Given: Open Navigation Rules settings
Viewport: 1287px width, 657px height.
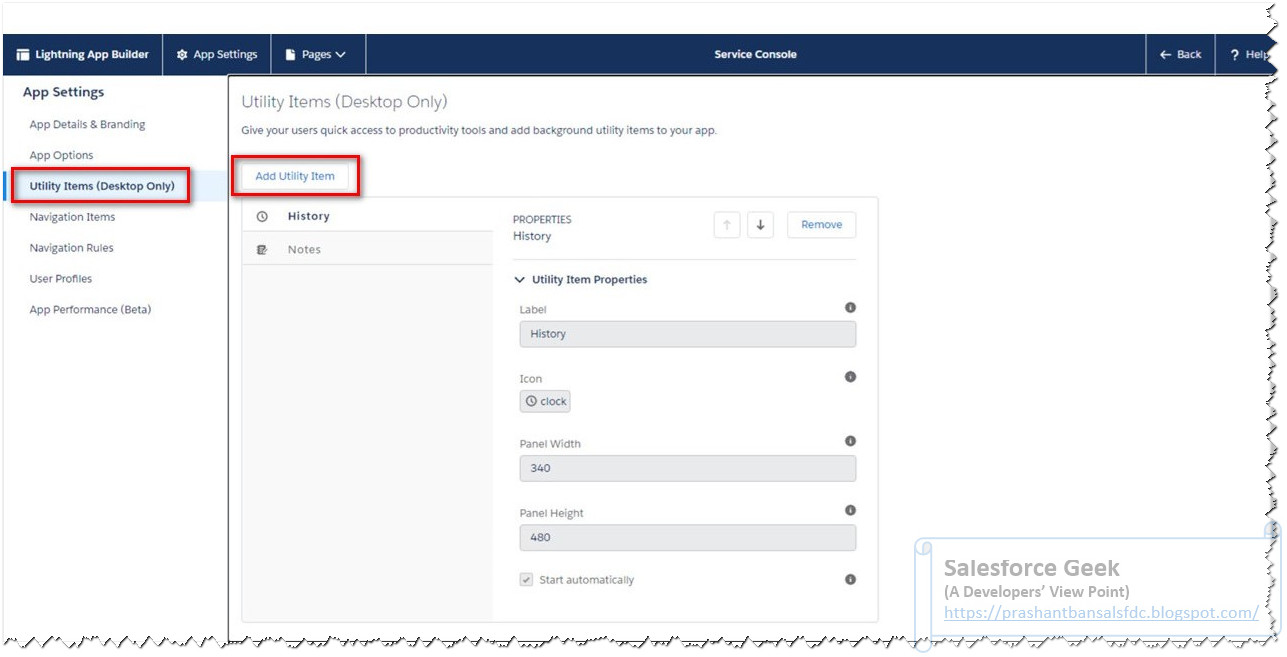Looking at the screenshot, I should pos(72,248).
